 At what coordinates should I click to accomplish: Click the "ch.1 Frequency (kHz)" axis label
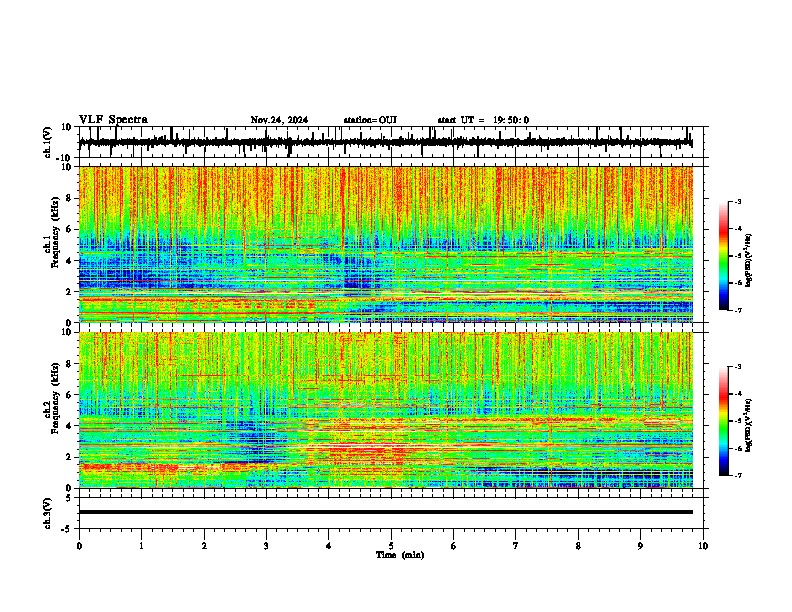51,232
